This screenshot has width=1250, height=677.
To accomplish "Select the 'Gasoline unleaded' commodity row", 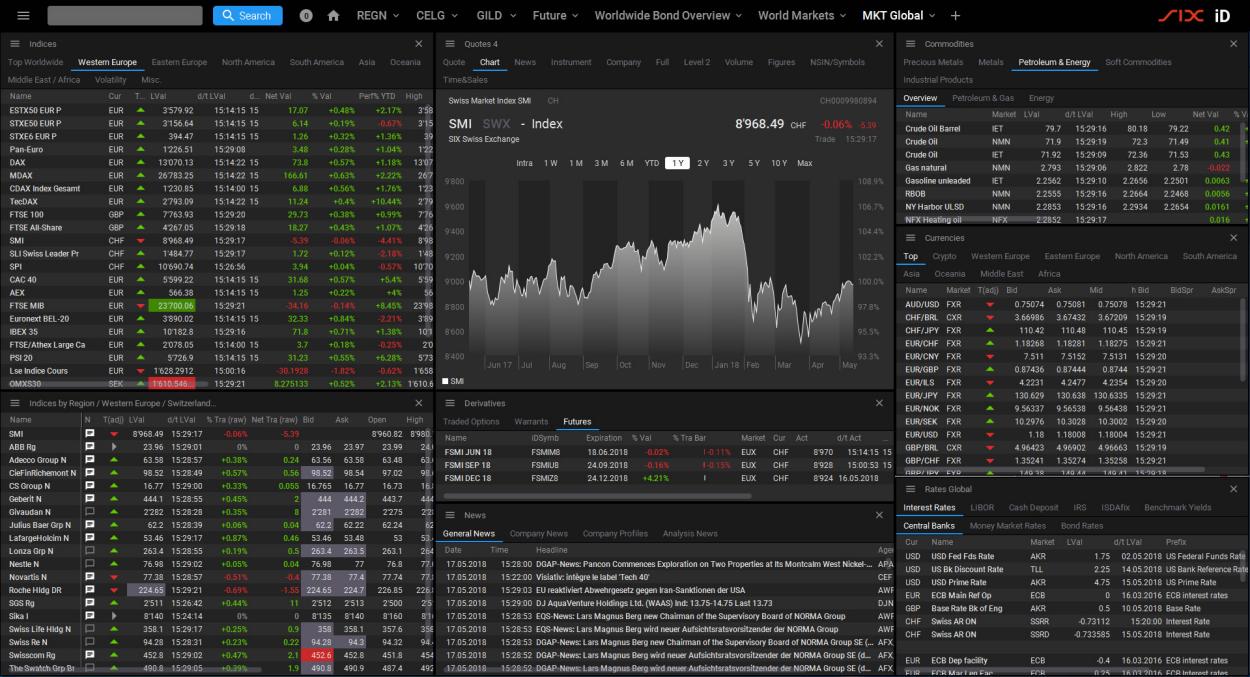I will click(x=1072, y=180).
